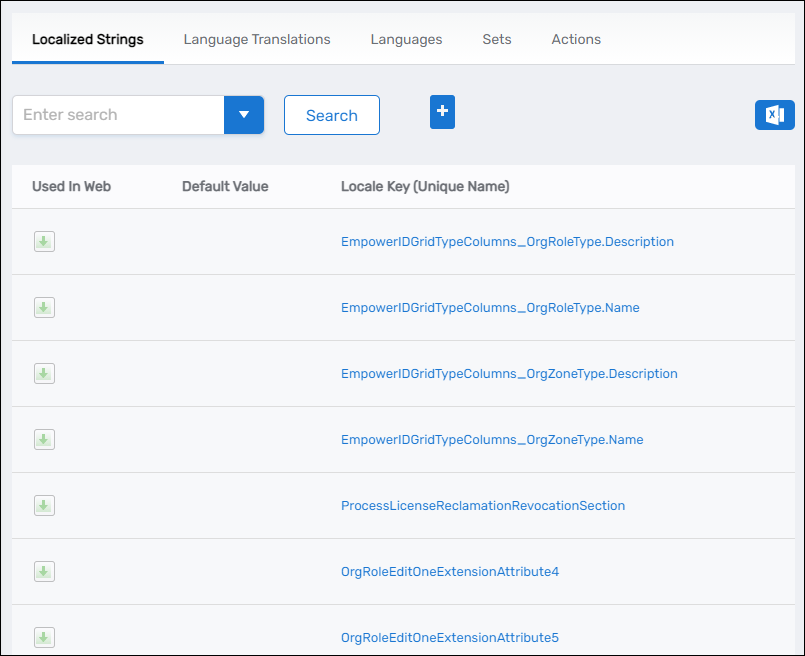Download the OrgRoleEditOneExtensionAttribute4 string
The width and height of the screenshot is (805, 656).
coord(44,571)
